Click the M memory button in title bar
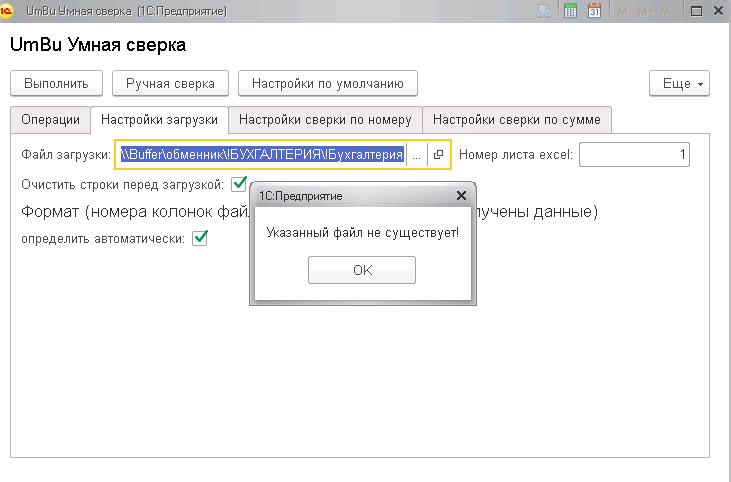This screenshot has width=731, height=482. (x=622, y=11)
